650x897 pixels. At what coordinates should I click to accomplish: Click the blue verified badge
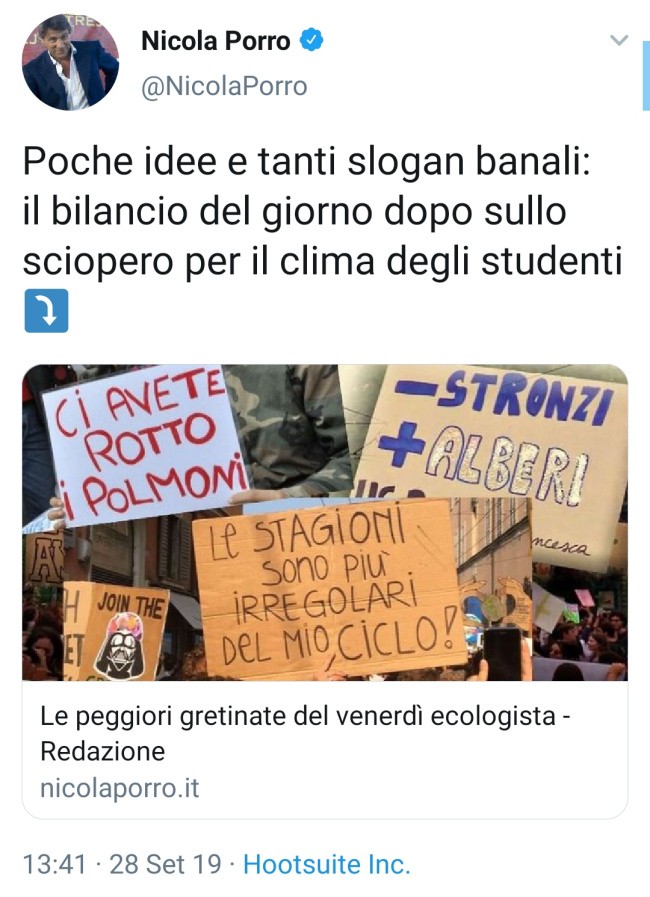(312, 40)
